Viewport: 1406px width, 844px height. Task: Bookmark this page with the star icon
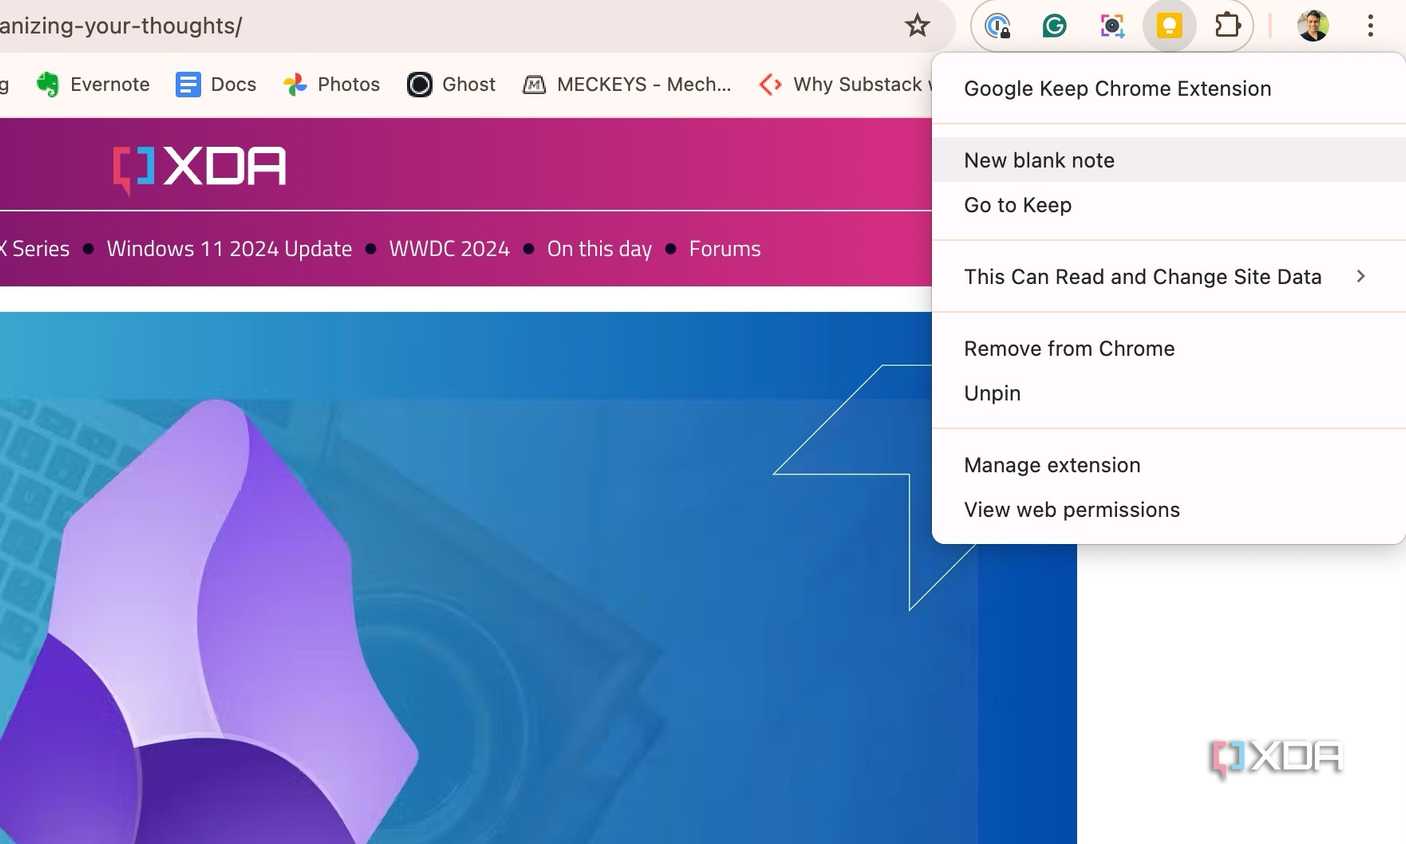tap(917, 26)
